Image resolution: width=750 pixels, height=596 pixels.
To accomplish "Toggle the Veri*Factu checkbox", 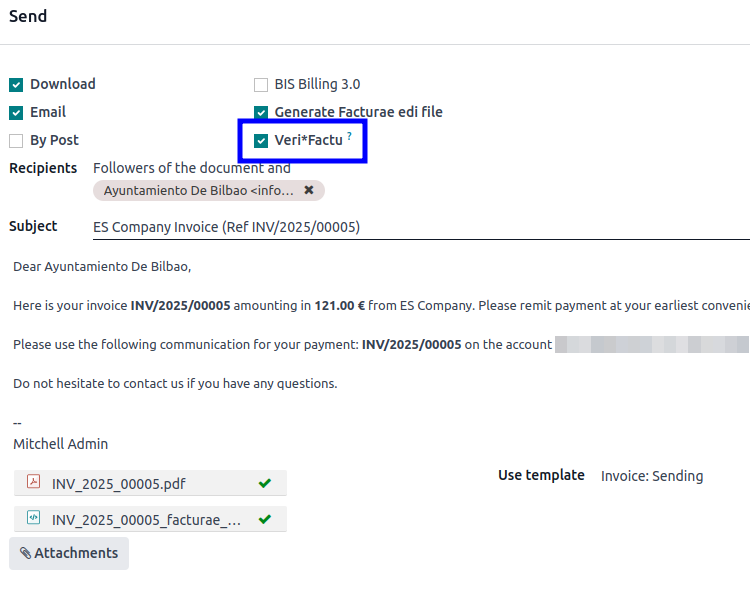I will [261, 141].
